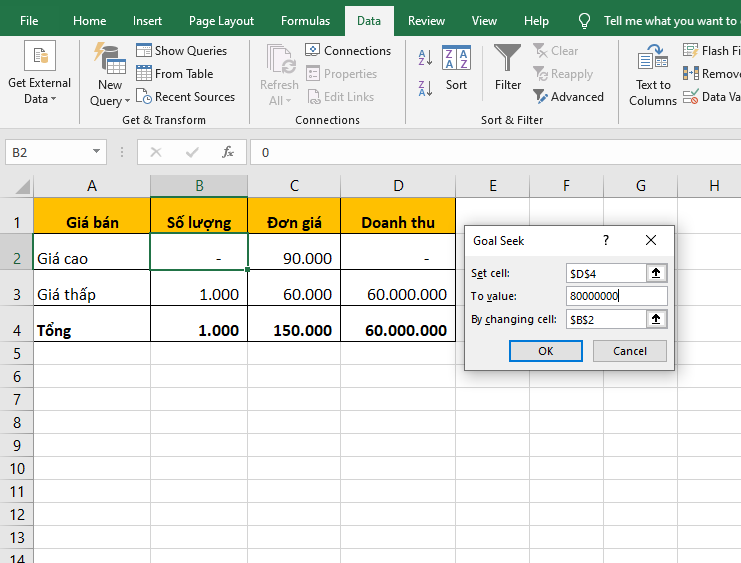The height and width of the screenshot is (563, 741).
Task: Open the Page Layout tab
Action: [221, 20]
